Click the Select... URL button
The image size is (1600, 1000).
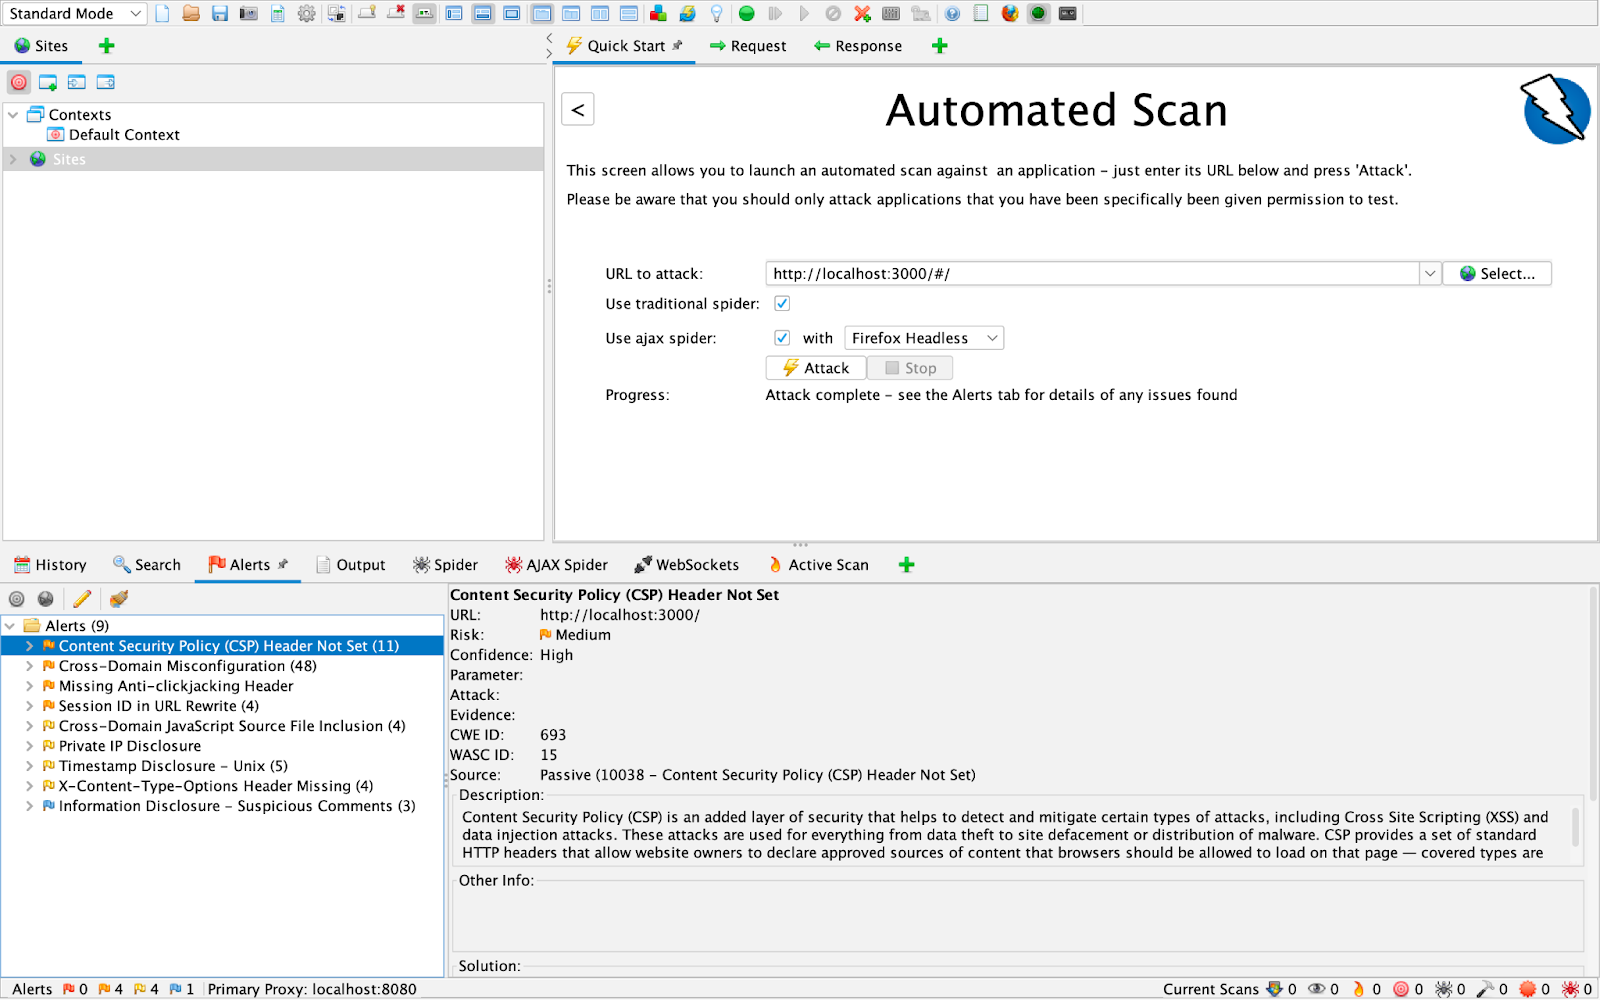1496,274
